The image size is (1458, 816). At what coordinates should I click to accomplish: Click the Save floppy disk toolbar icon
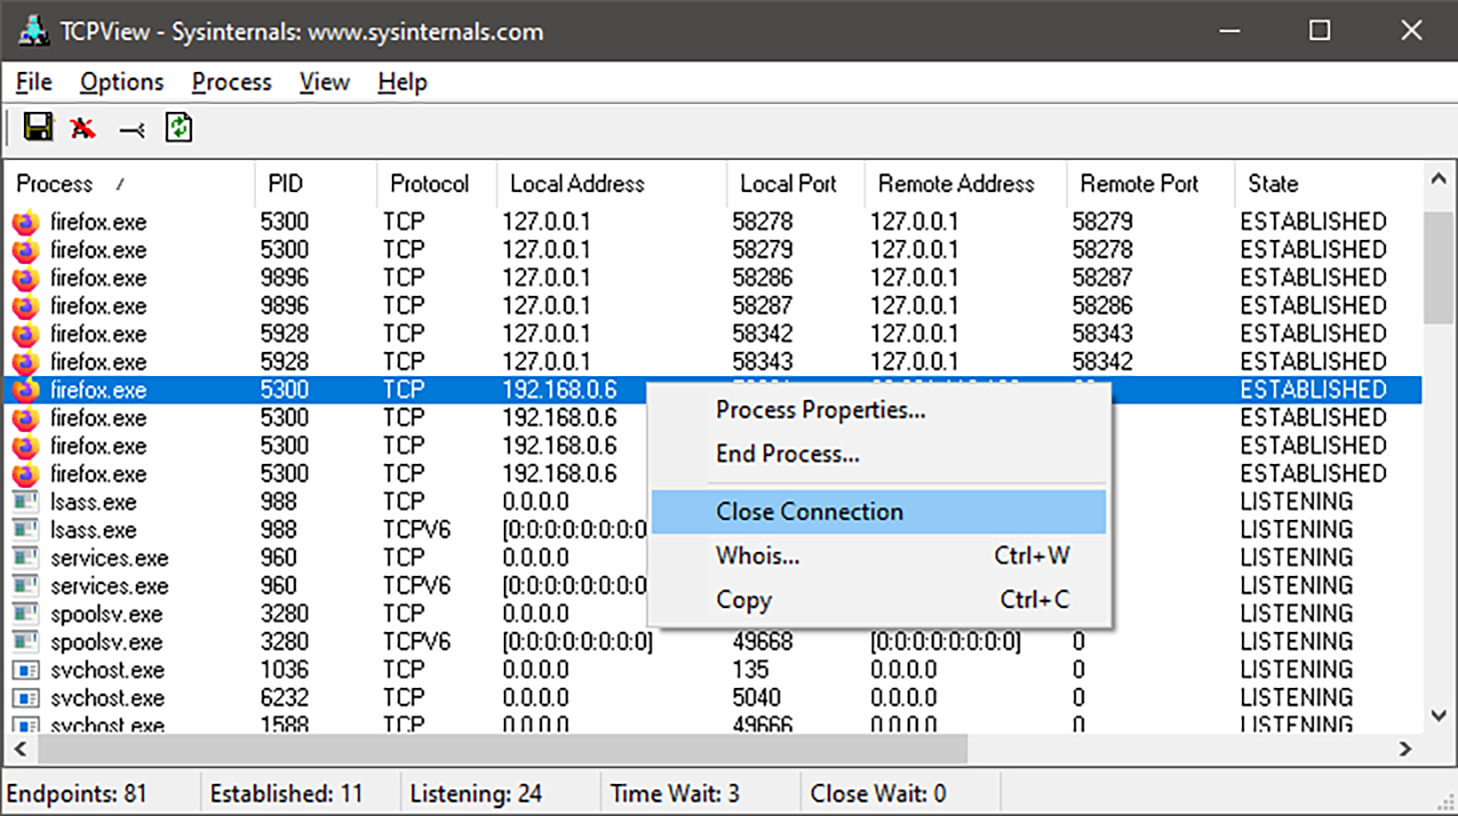click(38, 127)
